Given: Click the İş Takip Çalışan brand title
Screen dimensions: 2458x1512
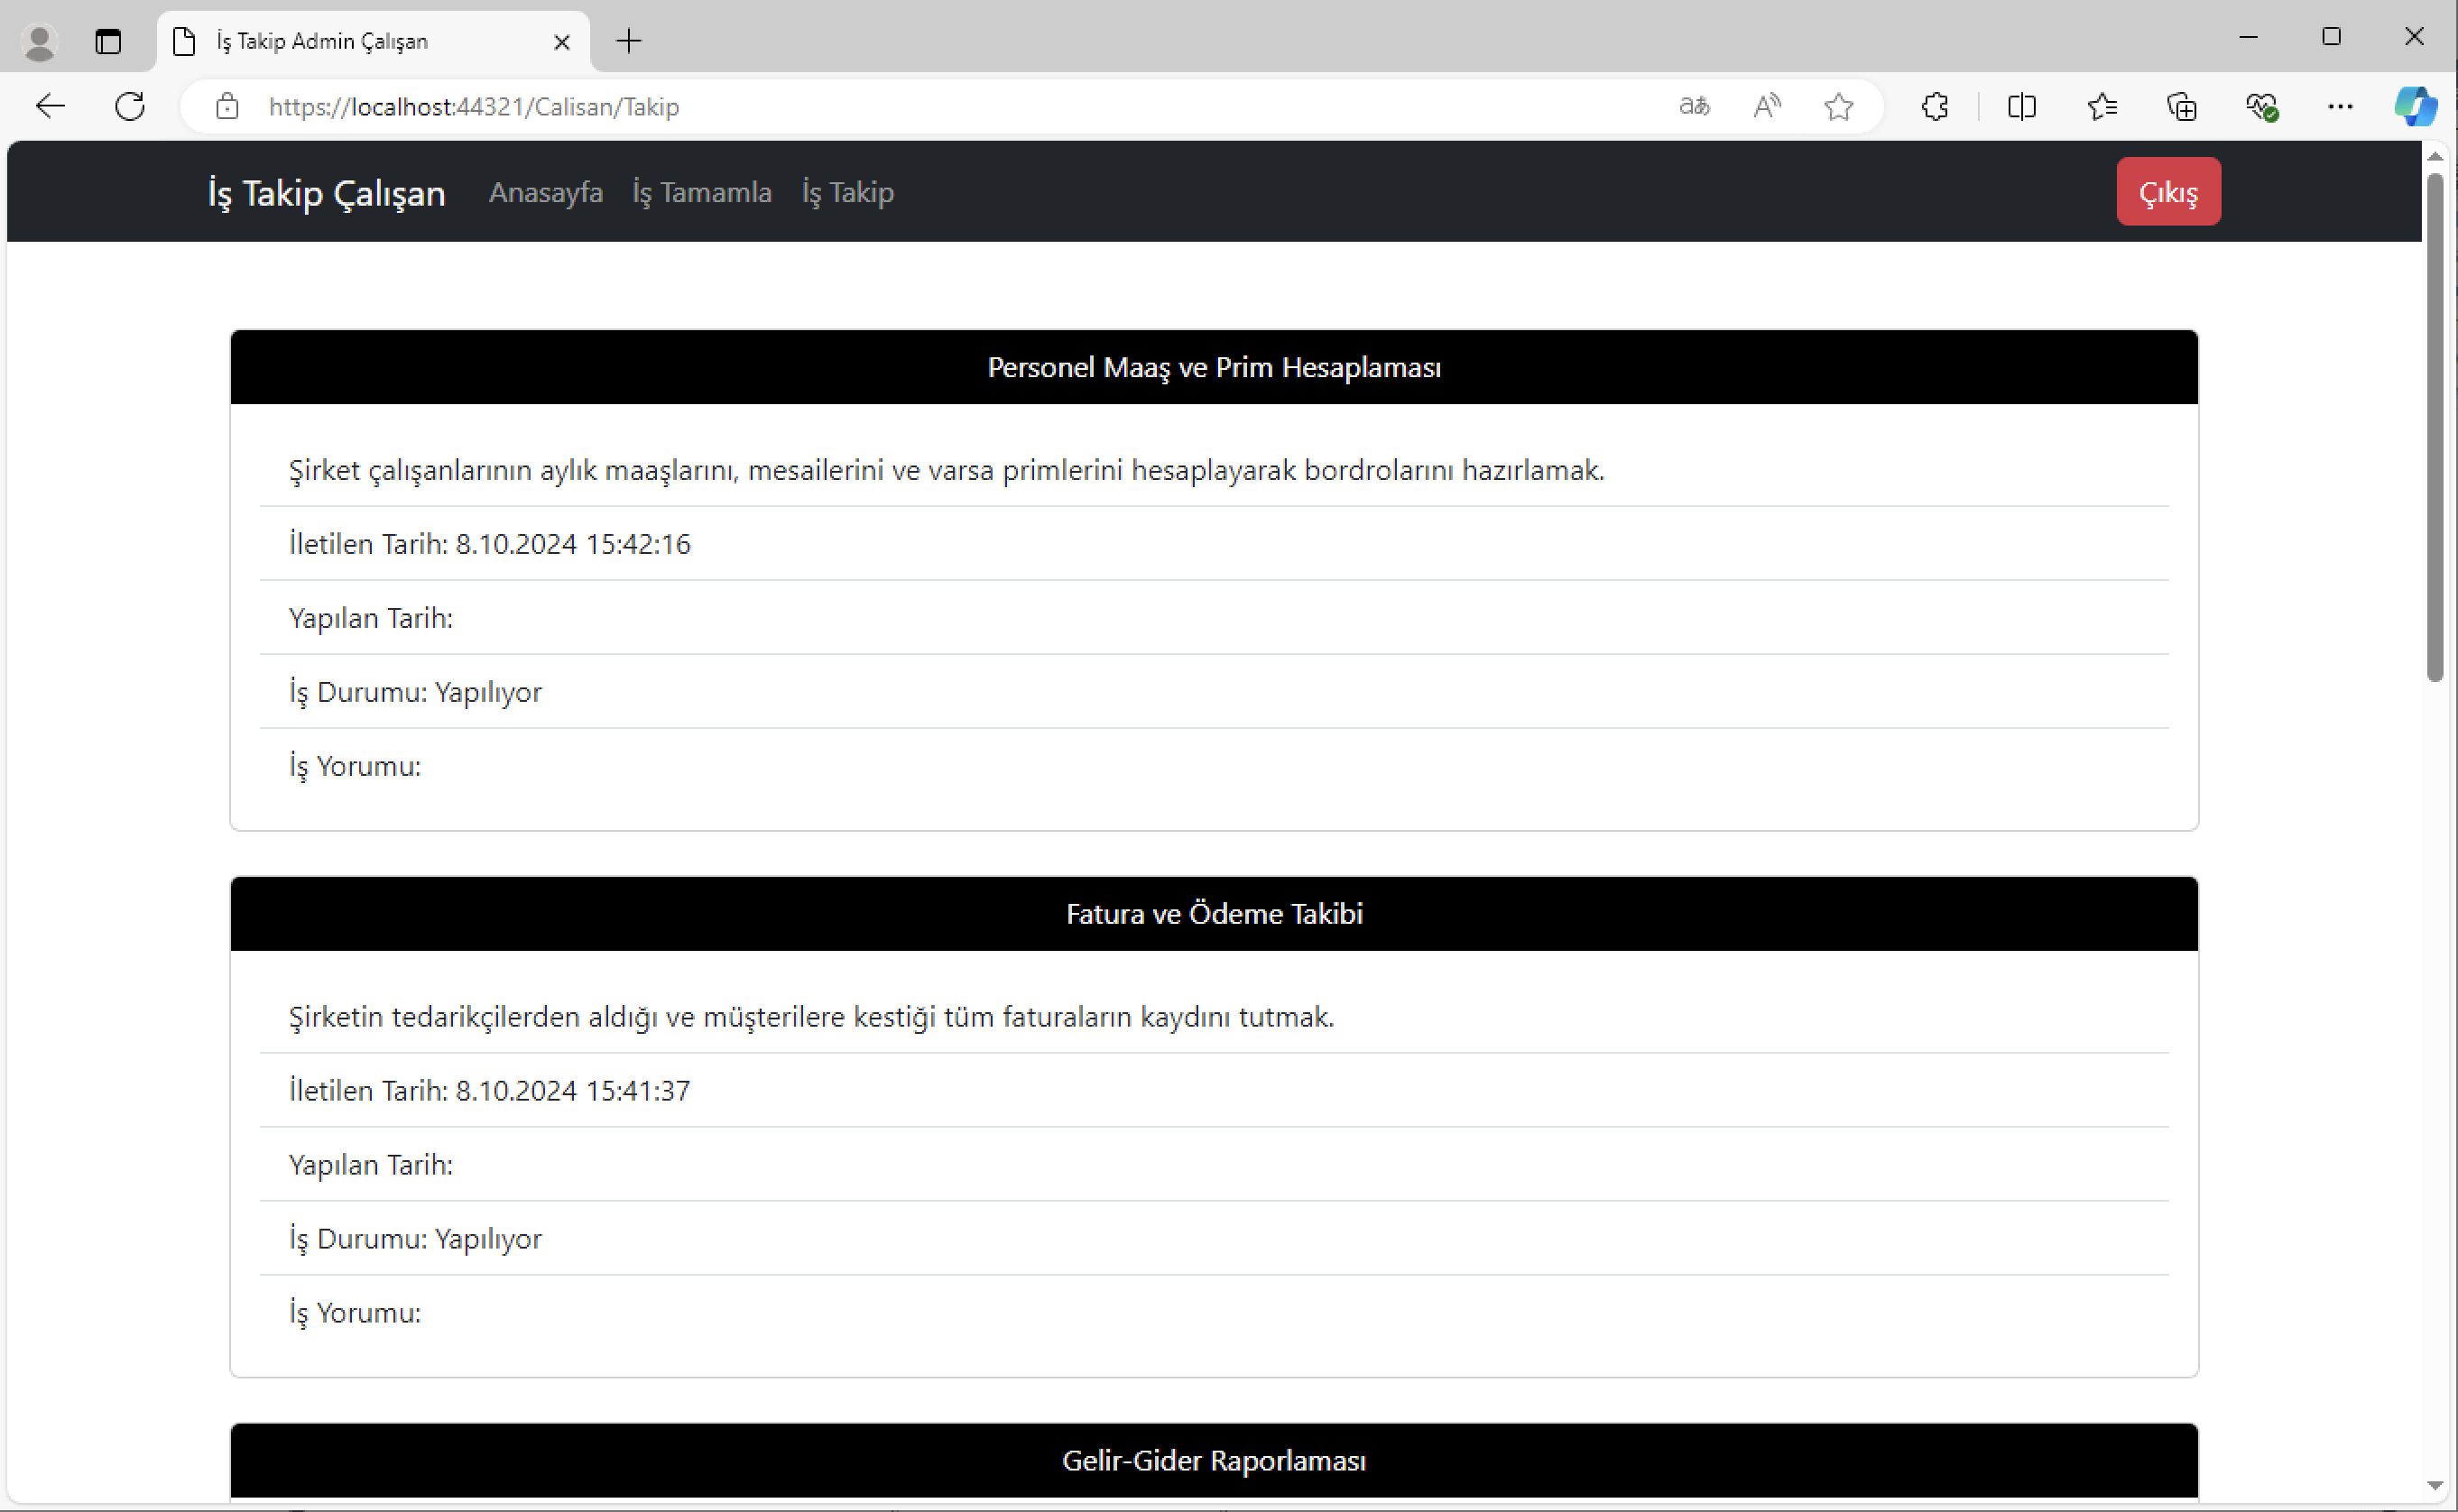Looking at the screenshot, I should [326, 193].
